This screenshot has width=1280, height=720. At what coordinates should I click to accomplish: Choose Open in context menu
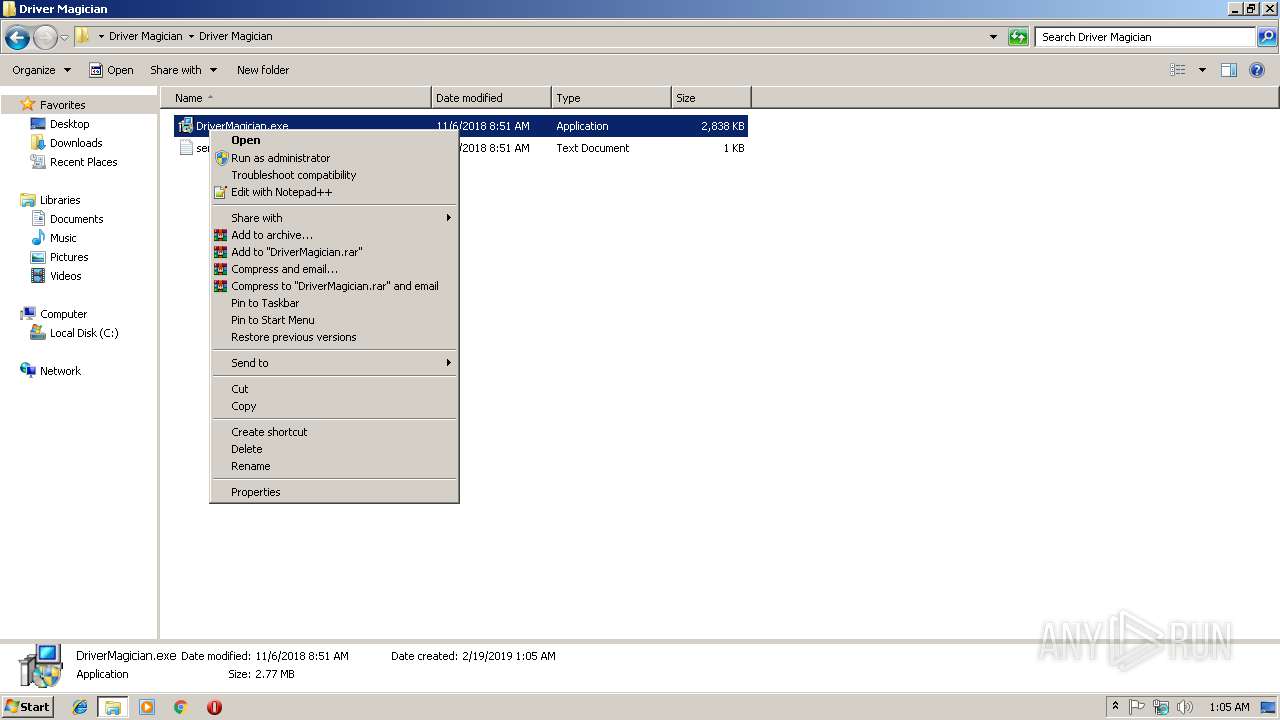click(x=334, y=141)
